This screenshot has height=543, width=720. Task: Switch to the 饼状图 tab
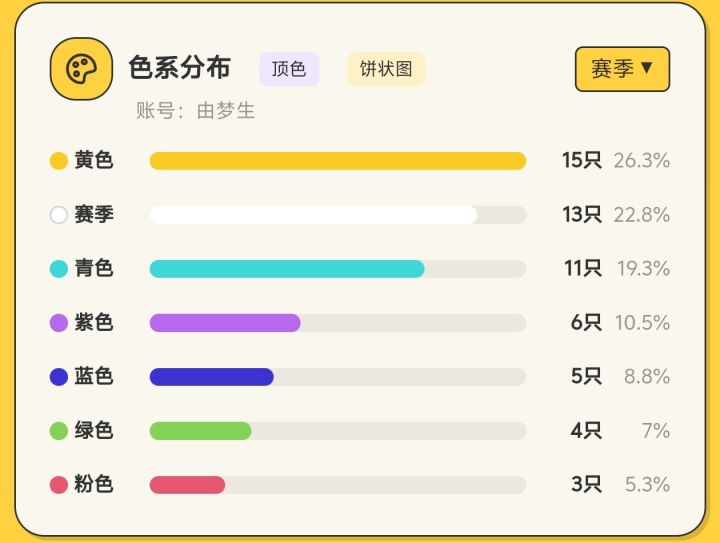[386, 69]
